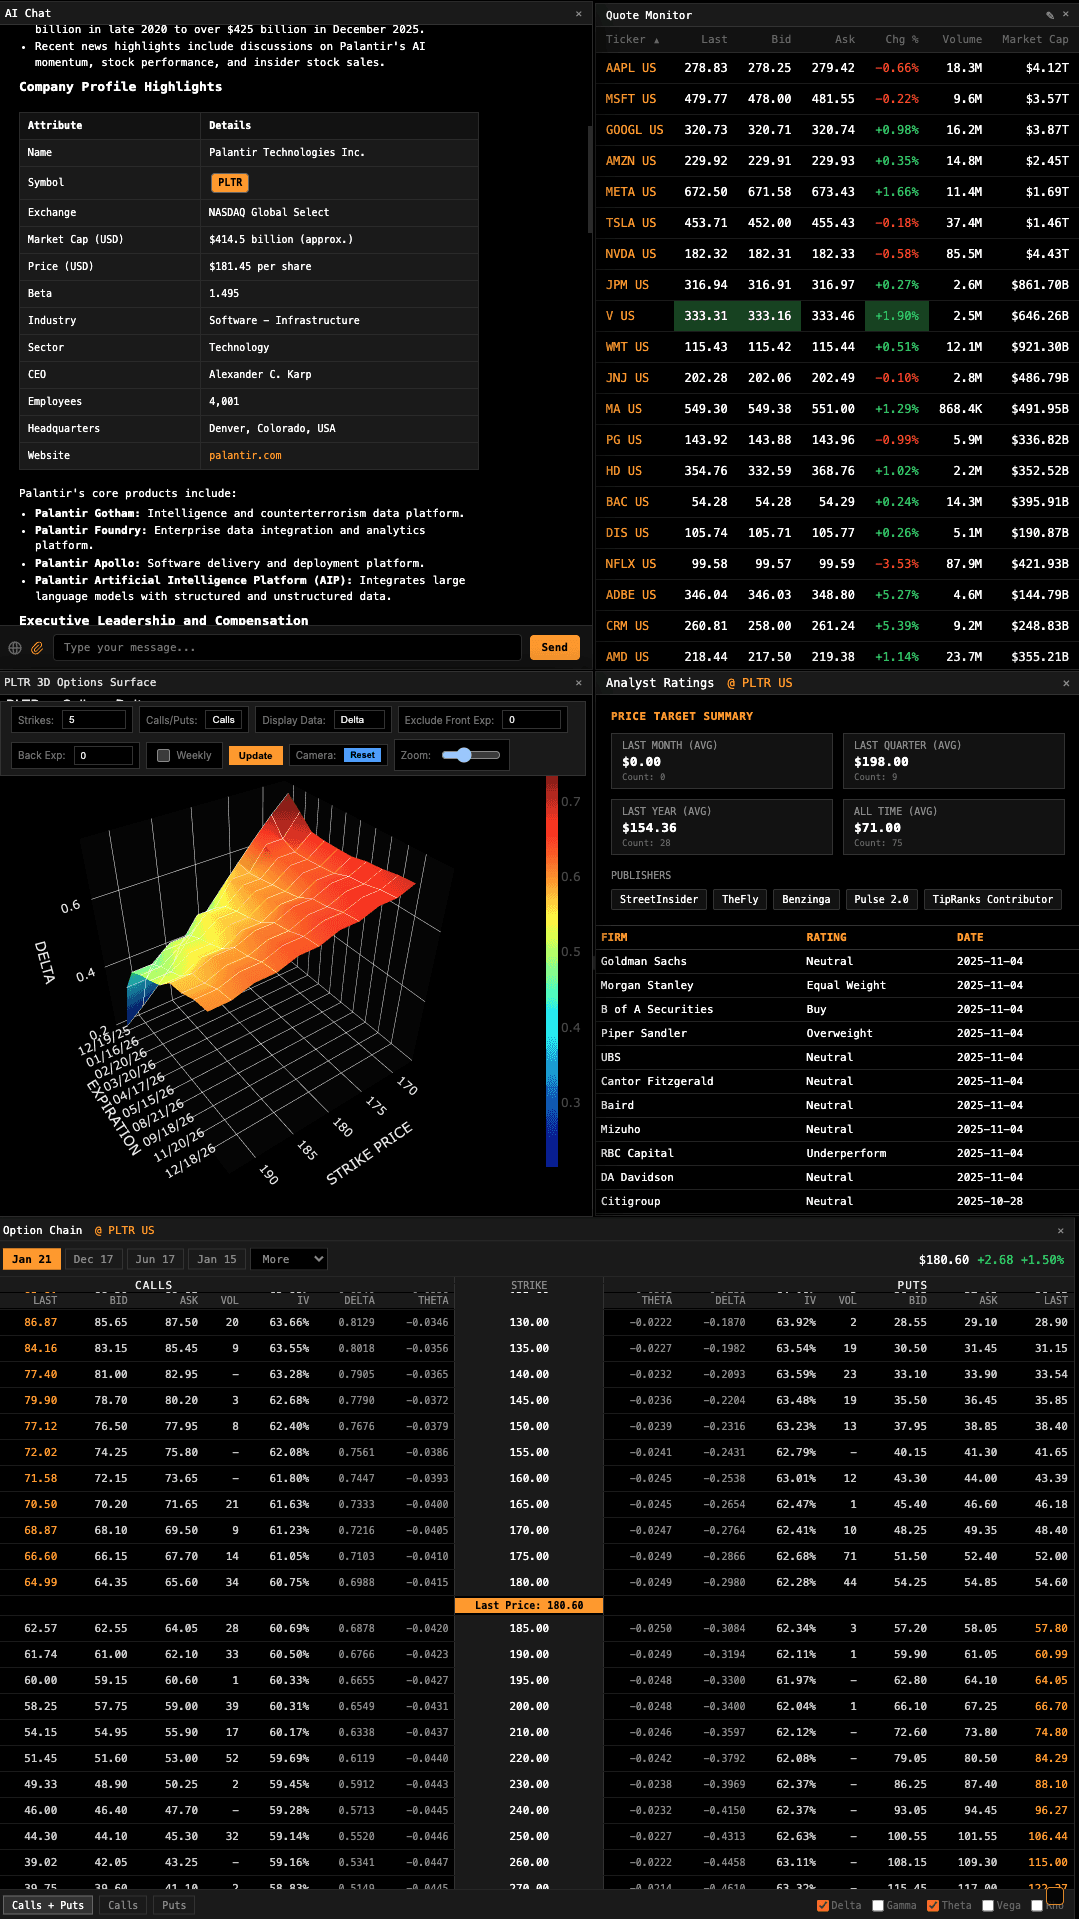Click the delta color scale bar
This screenshot has width=1079, height=1919.
[x=552, y=971]
